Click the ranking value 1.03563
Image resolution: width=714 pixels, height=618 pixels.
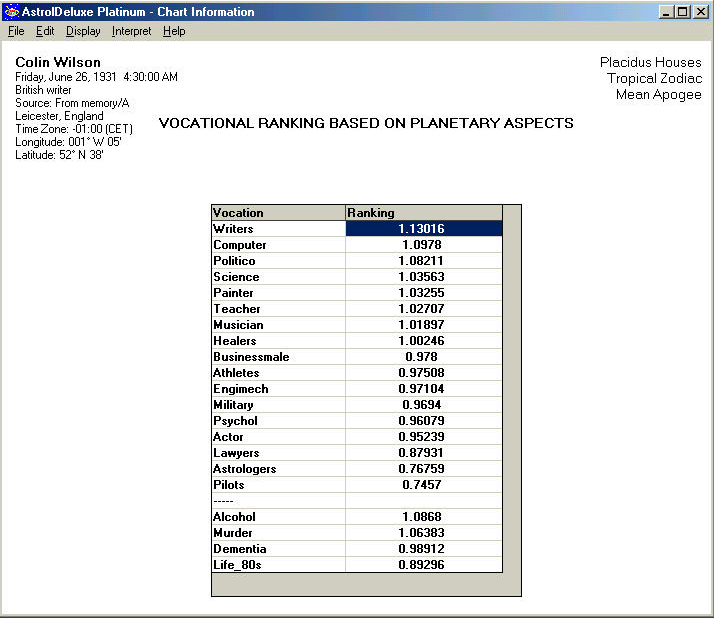click(424, 276)
